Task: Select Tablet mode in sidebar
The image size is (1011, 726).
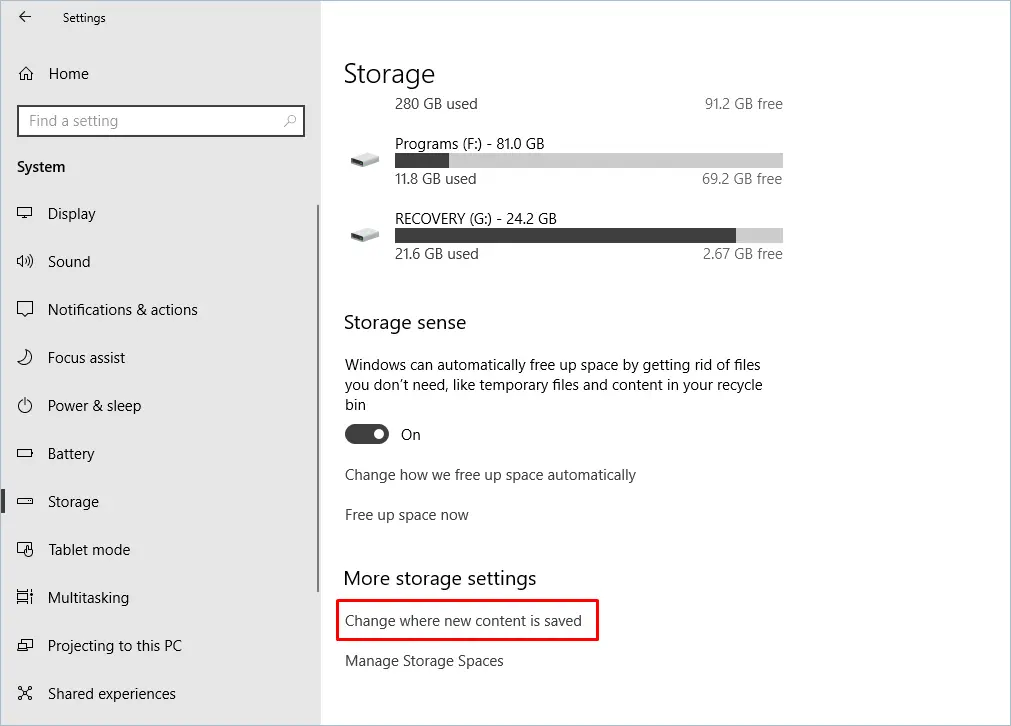Action: pyautogui.click(x=89, y=550)
